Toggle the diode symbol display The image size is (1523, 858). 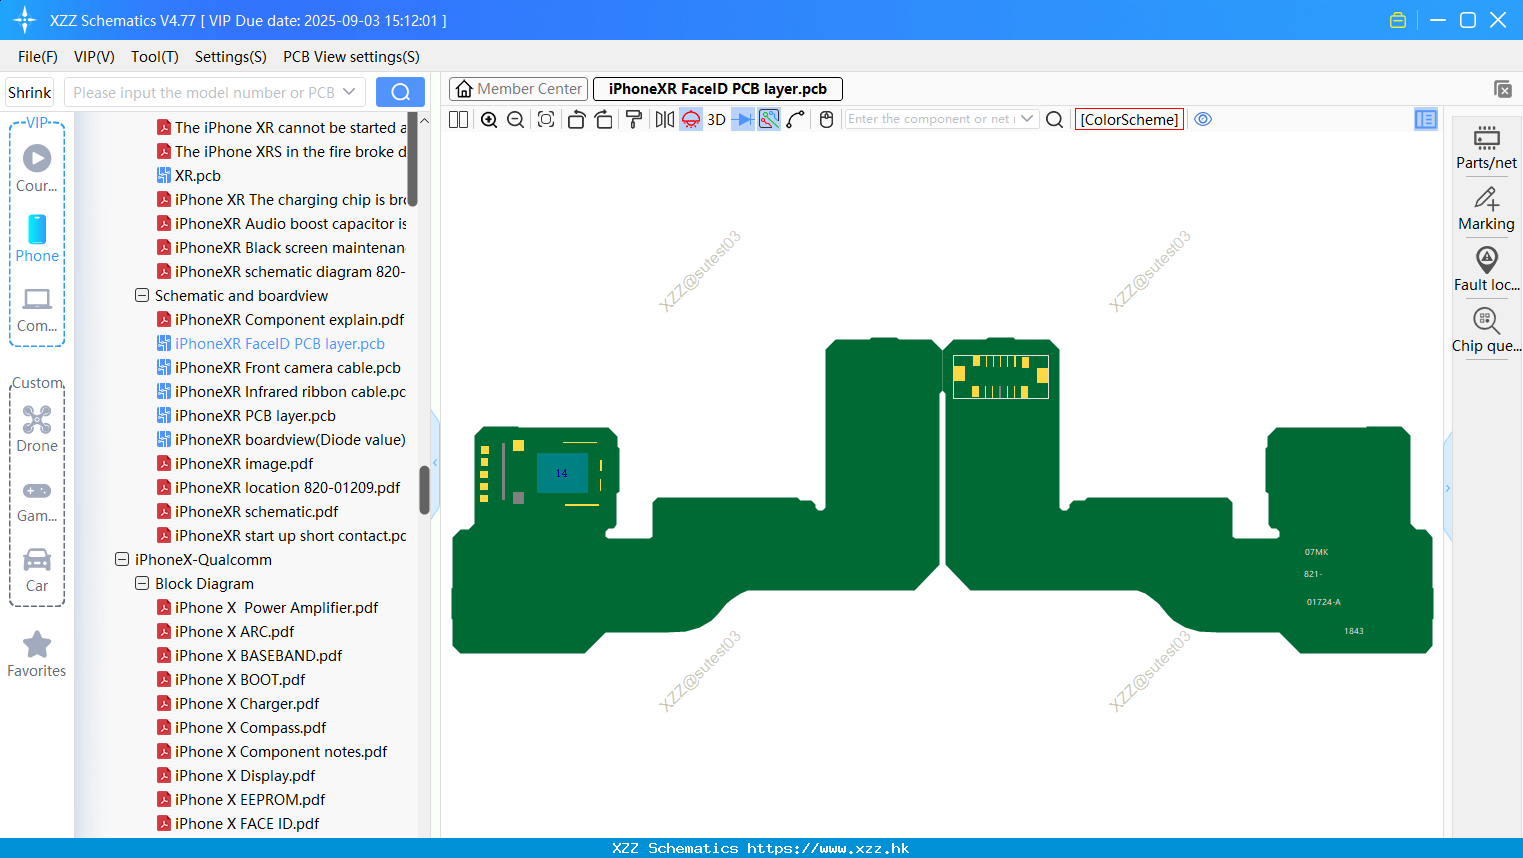pos(743,119)
